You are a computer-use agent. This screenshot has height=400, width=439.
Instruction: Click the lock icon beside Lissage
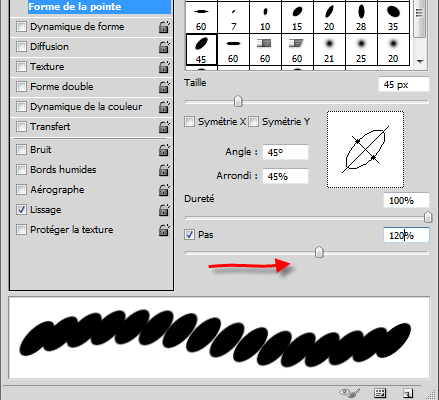[x=164, y=210]
